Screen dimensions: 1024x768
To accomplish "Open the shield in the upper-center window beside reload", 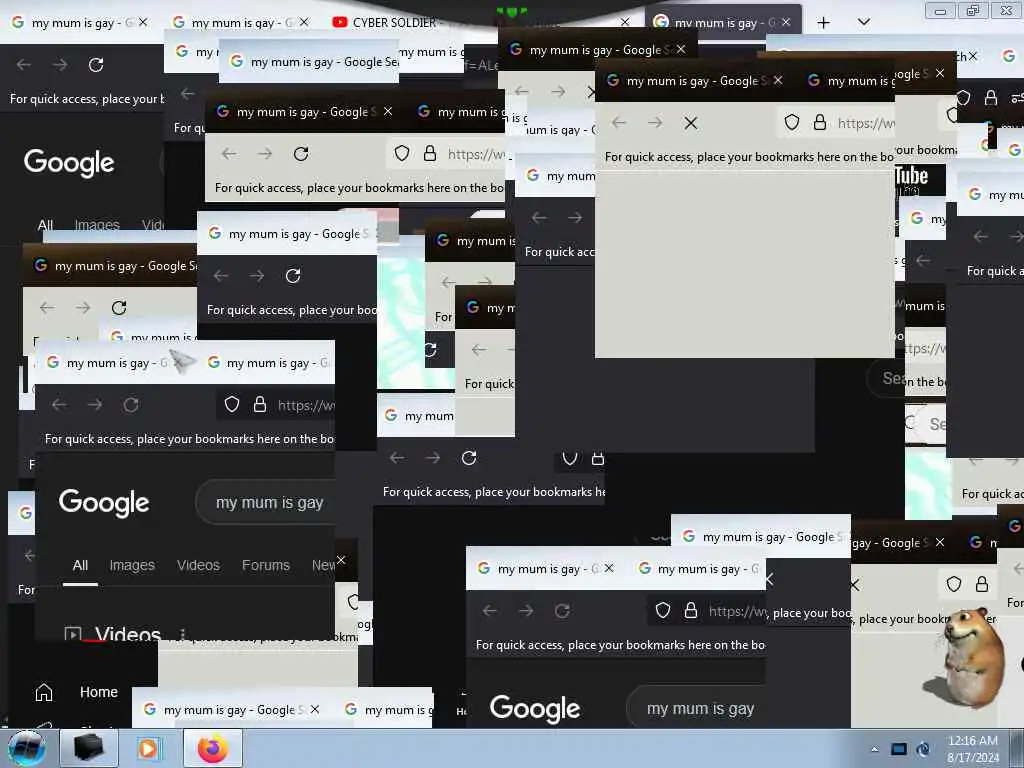I will (402, 153).
